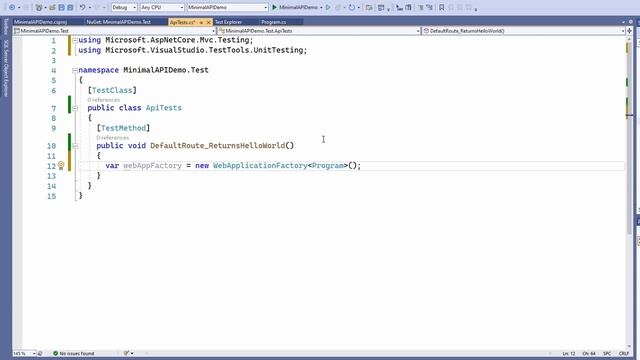Click the WebApplicationFactory type name in code
Viewport: 640px width, 360px height.
260,166
